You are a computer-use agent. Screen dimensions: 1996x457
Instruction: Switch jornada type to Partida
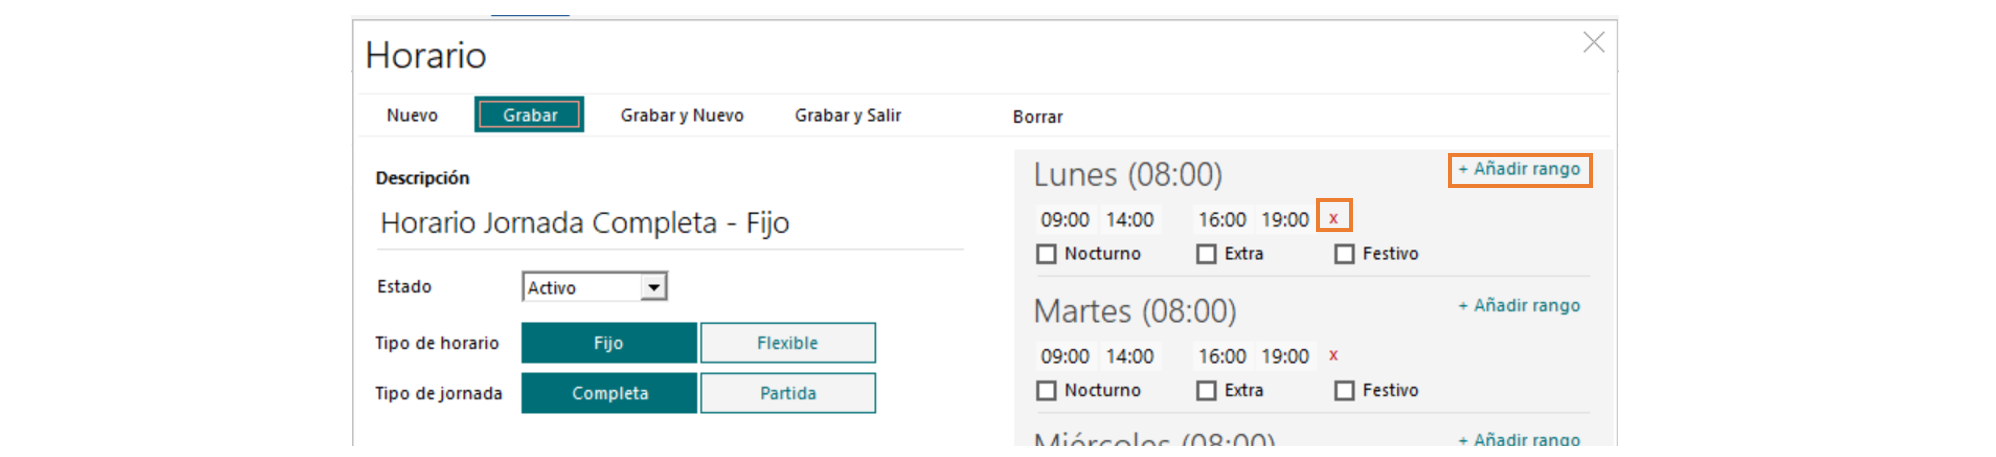(788, 393)
